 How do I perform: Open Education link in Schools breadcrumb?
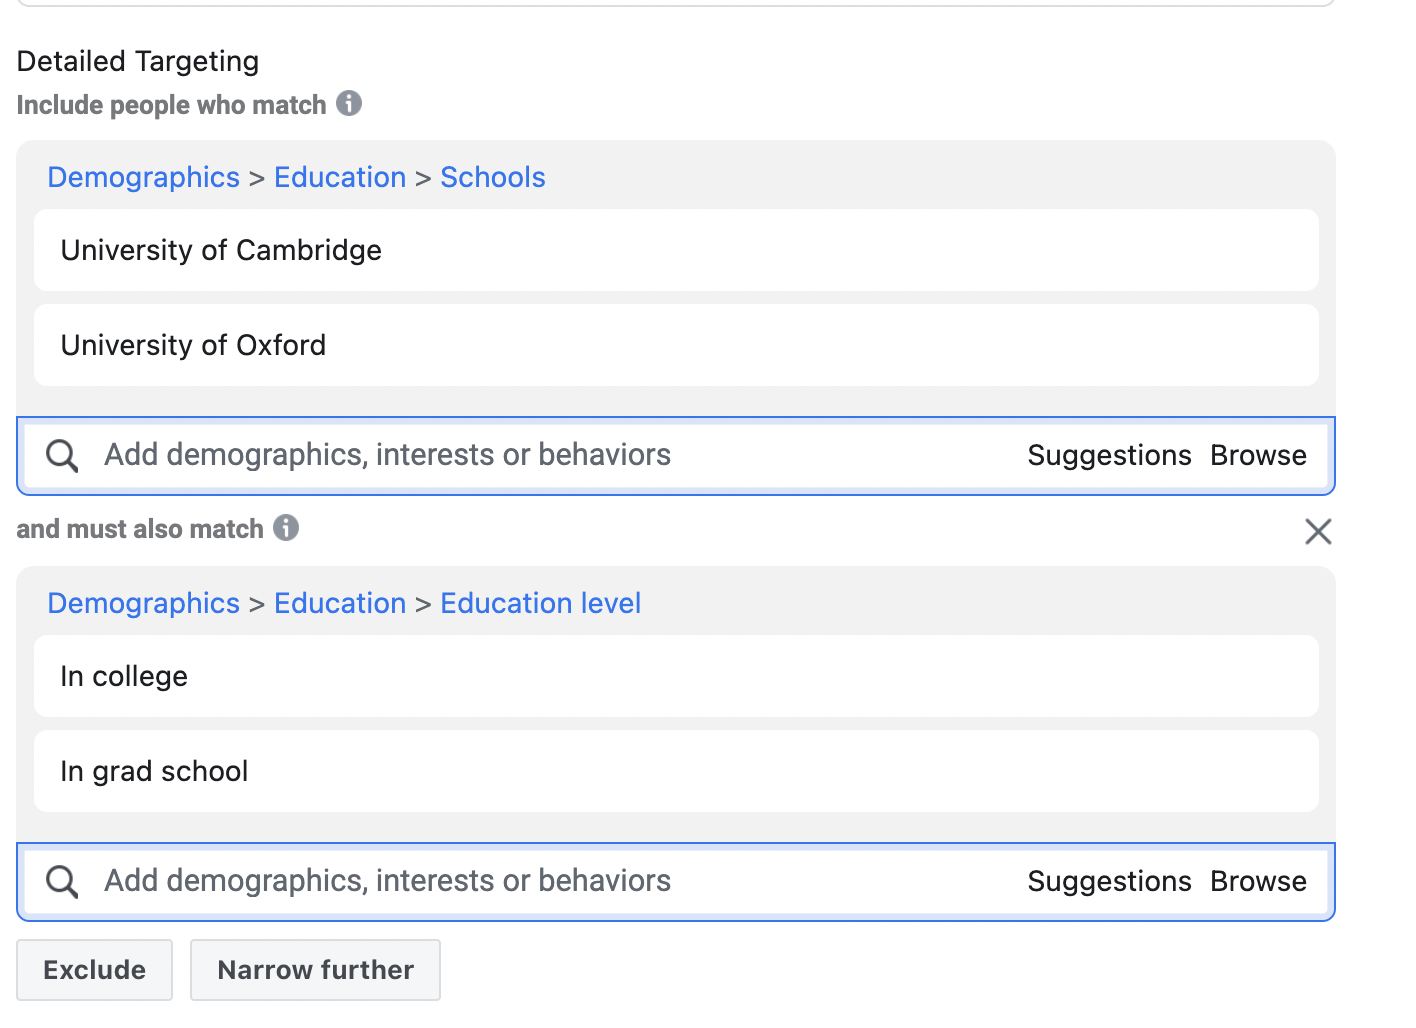pos(340,177)
